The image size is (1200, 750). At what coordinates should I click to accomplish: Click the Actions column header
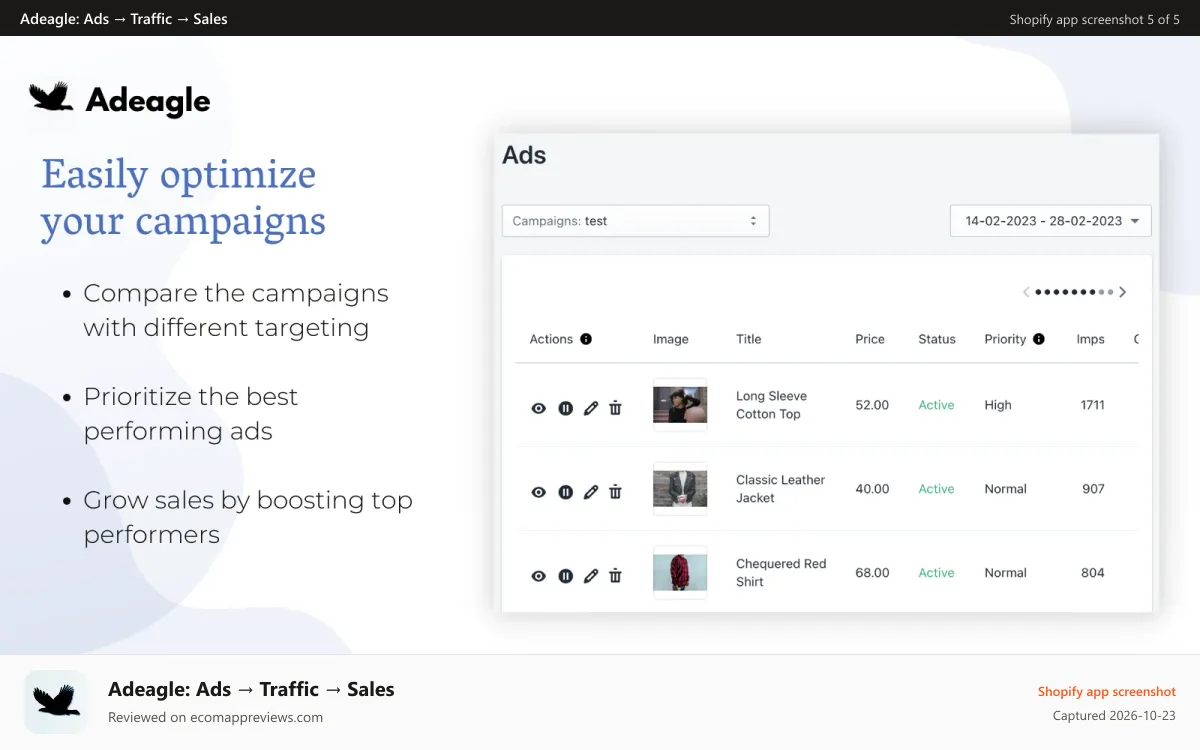point(551,339)
